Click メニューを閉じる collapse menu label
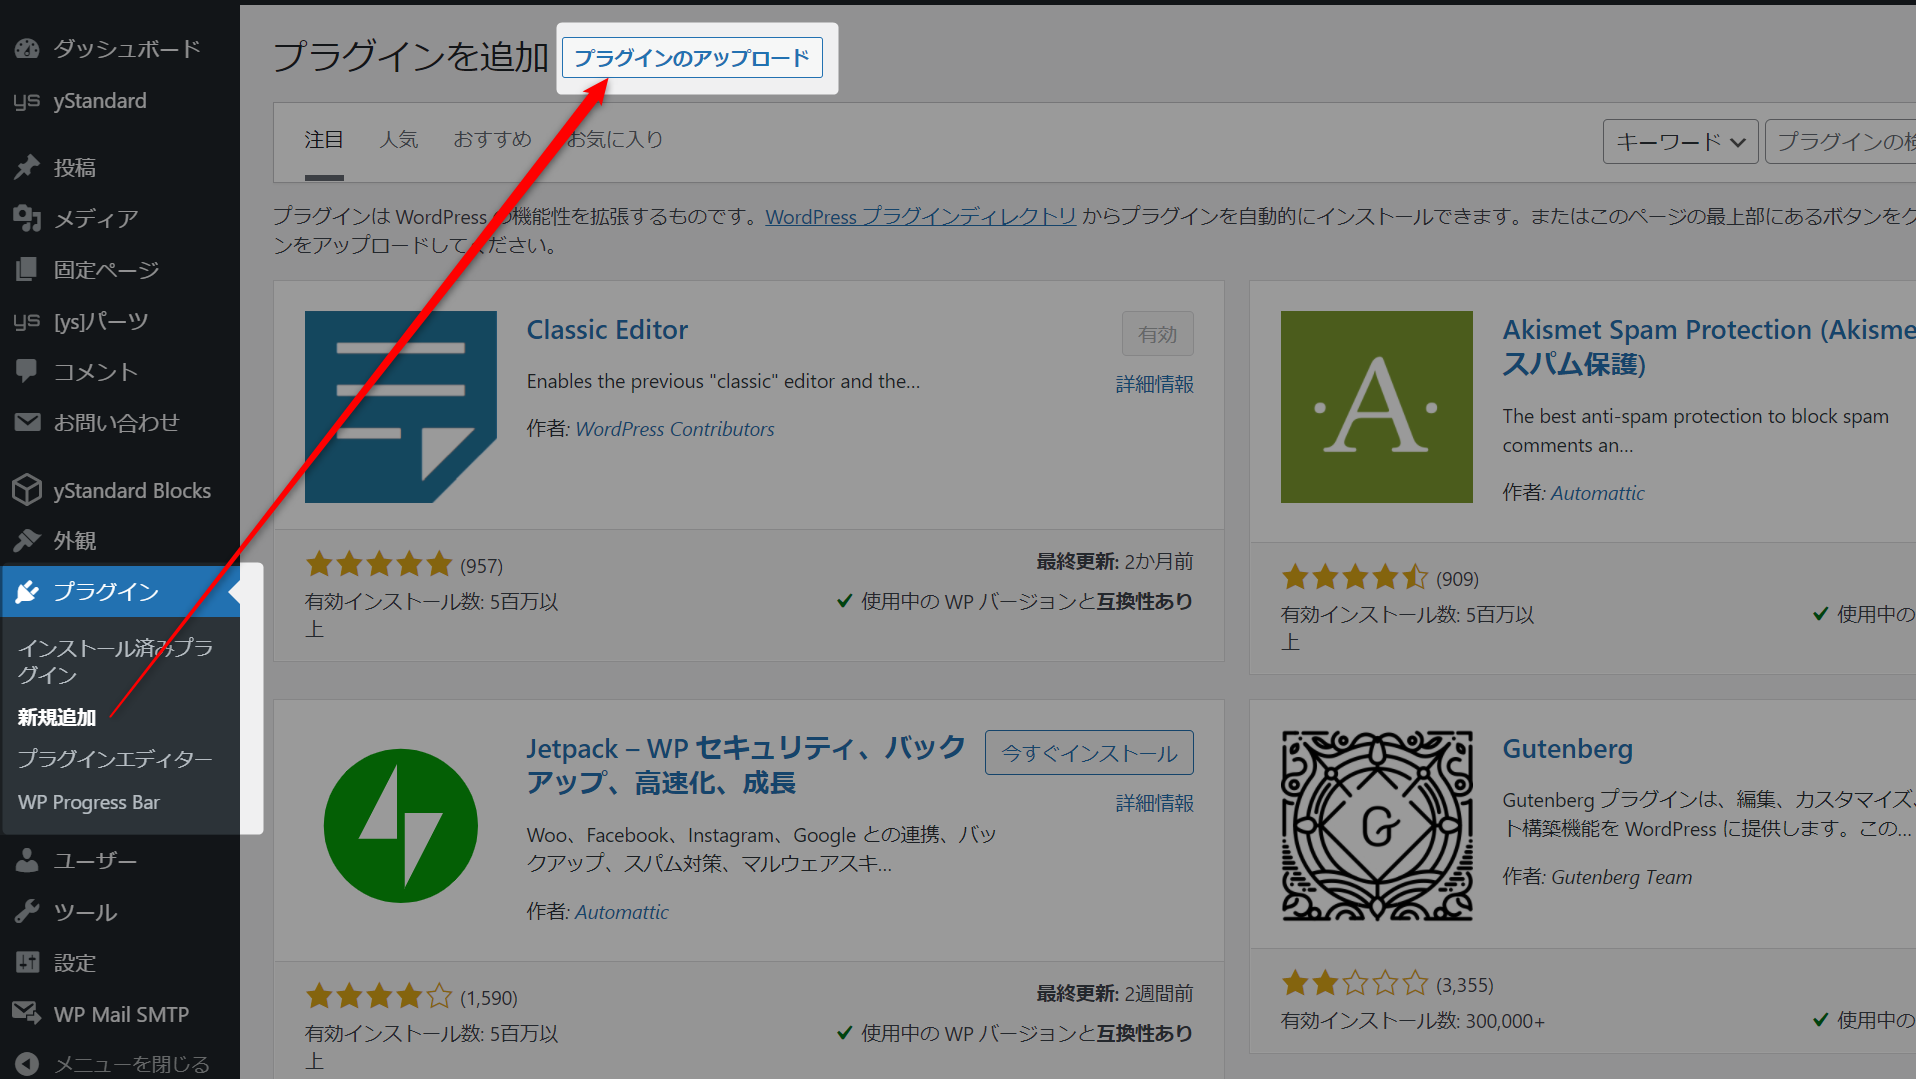 pyautogui.click(x=132, y=1064)
